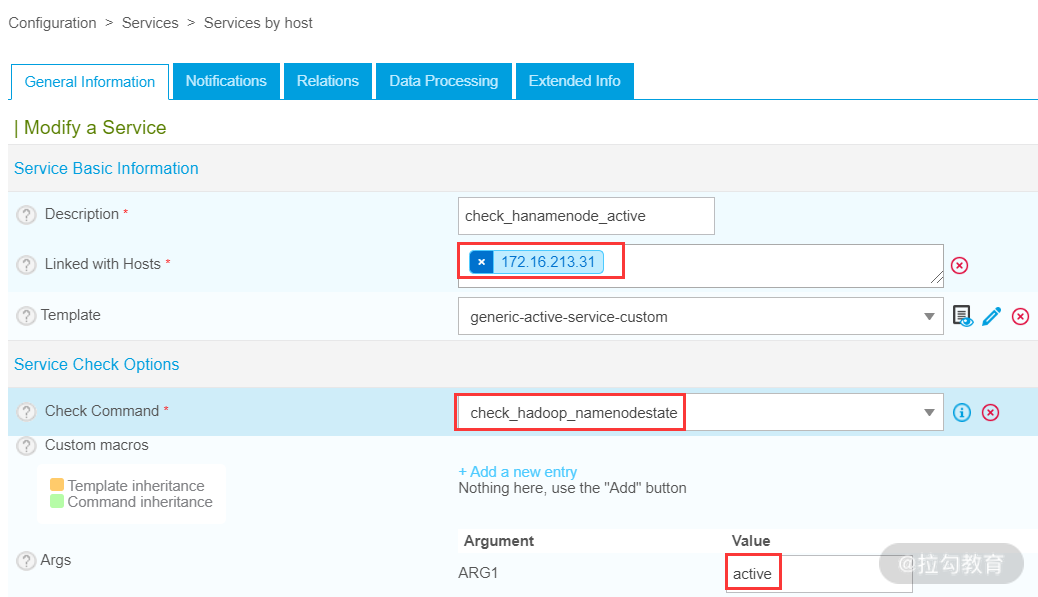1038x597 pixels.
Task: Click the Argument column header
Action: (x=498, y=541)
